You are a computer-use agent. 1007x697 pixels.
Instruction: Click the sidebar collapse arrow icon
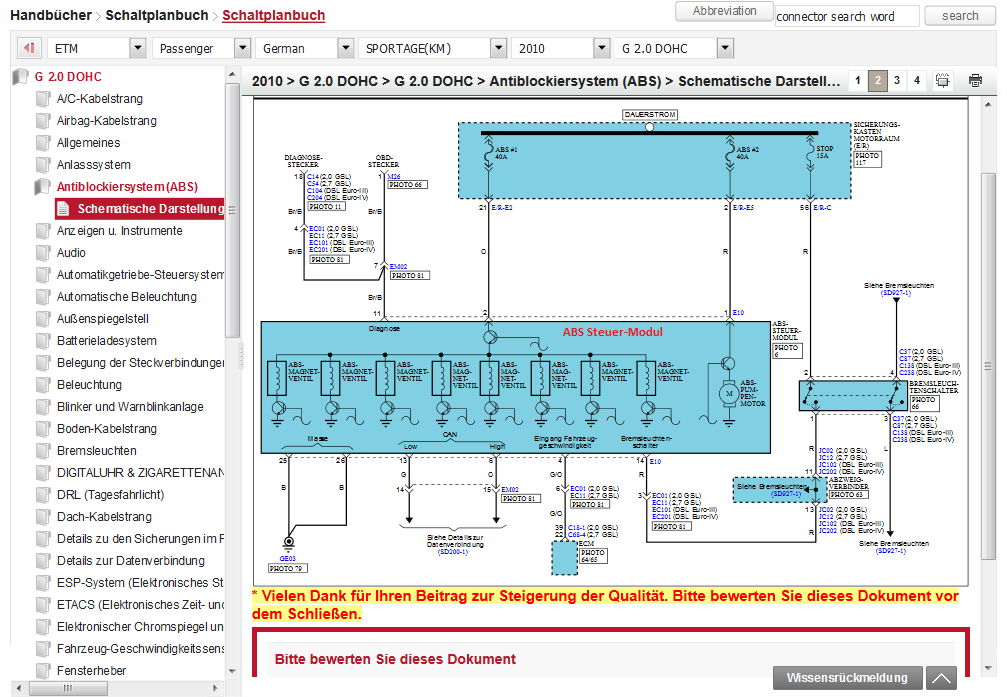click(30, 48)
